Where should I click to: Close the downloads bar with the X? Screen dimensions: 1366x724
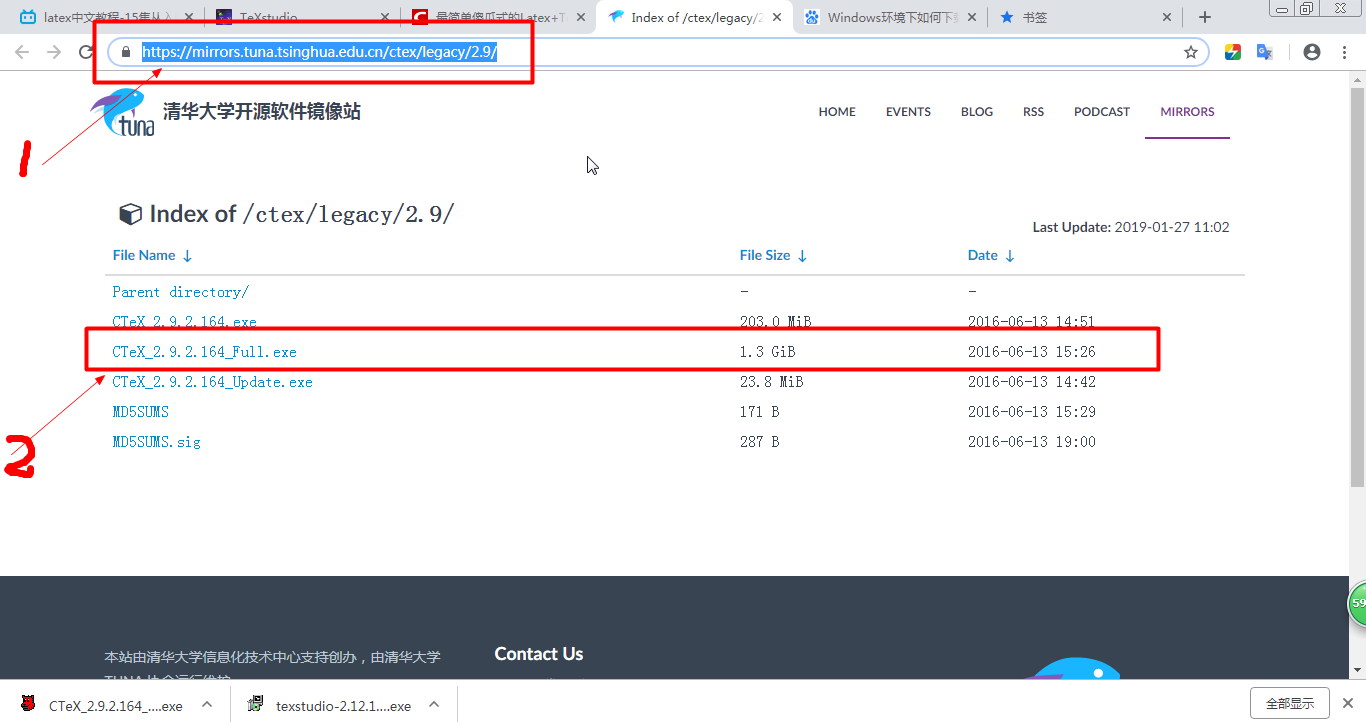tap(1350, 704)
